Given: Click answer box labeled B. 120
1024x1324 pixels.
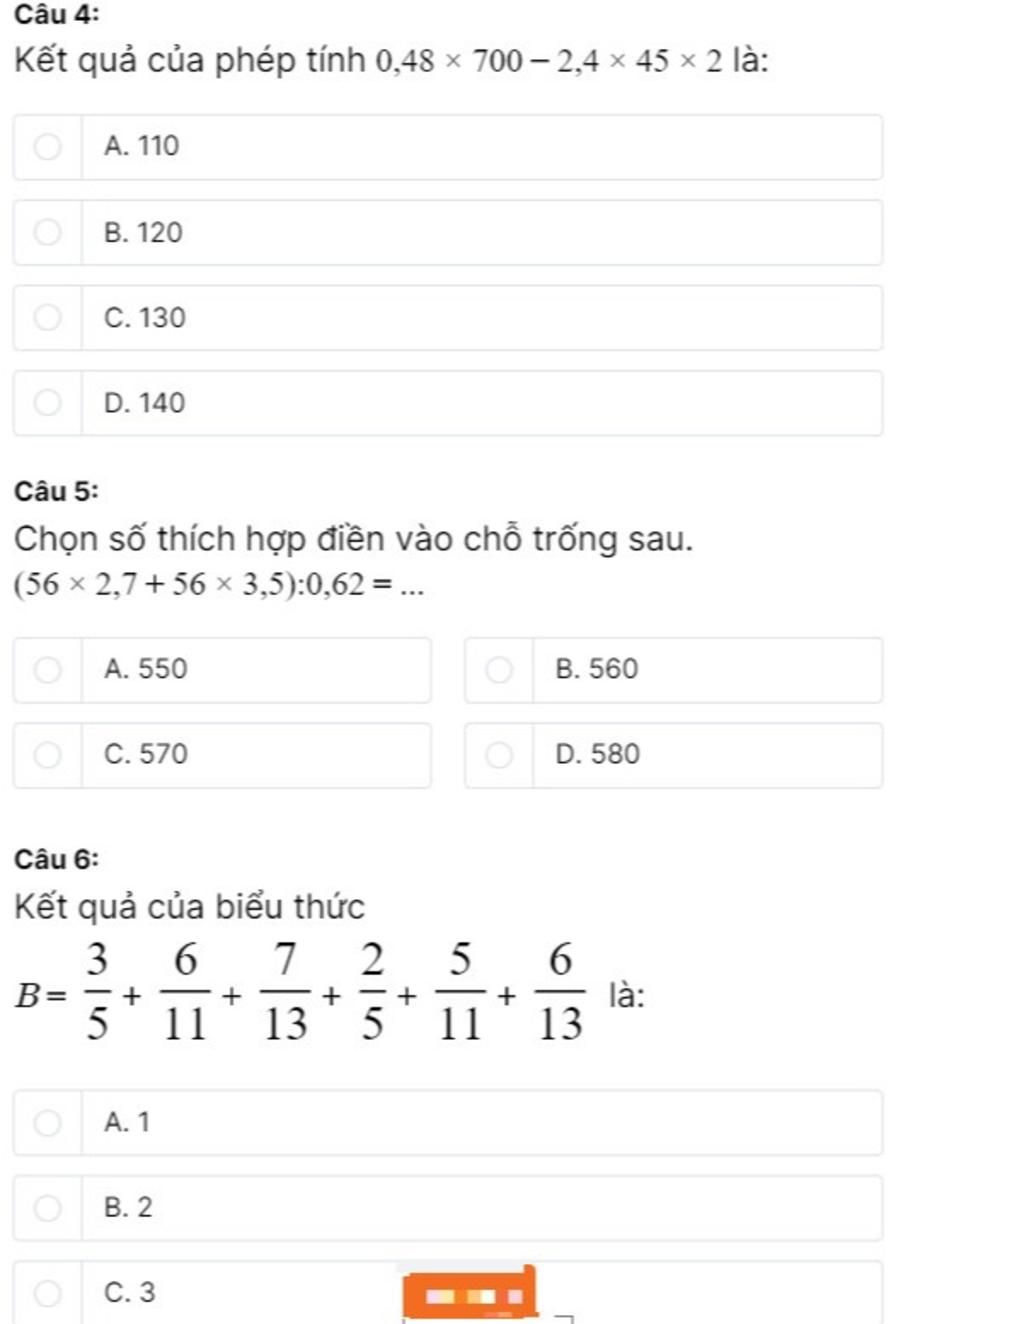Looking at the screenshot, I should (x=448, y=232).
